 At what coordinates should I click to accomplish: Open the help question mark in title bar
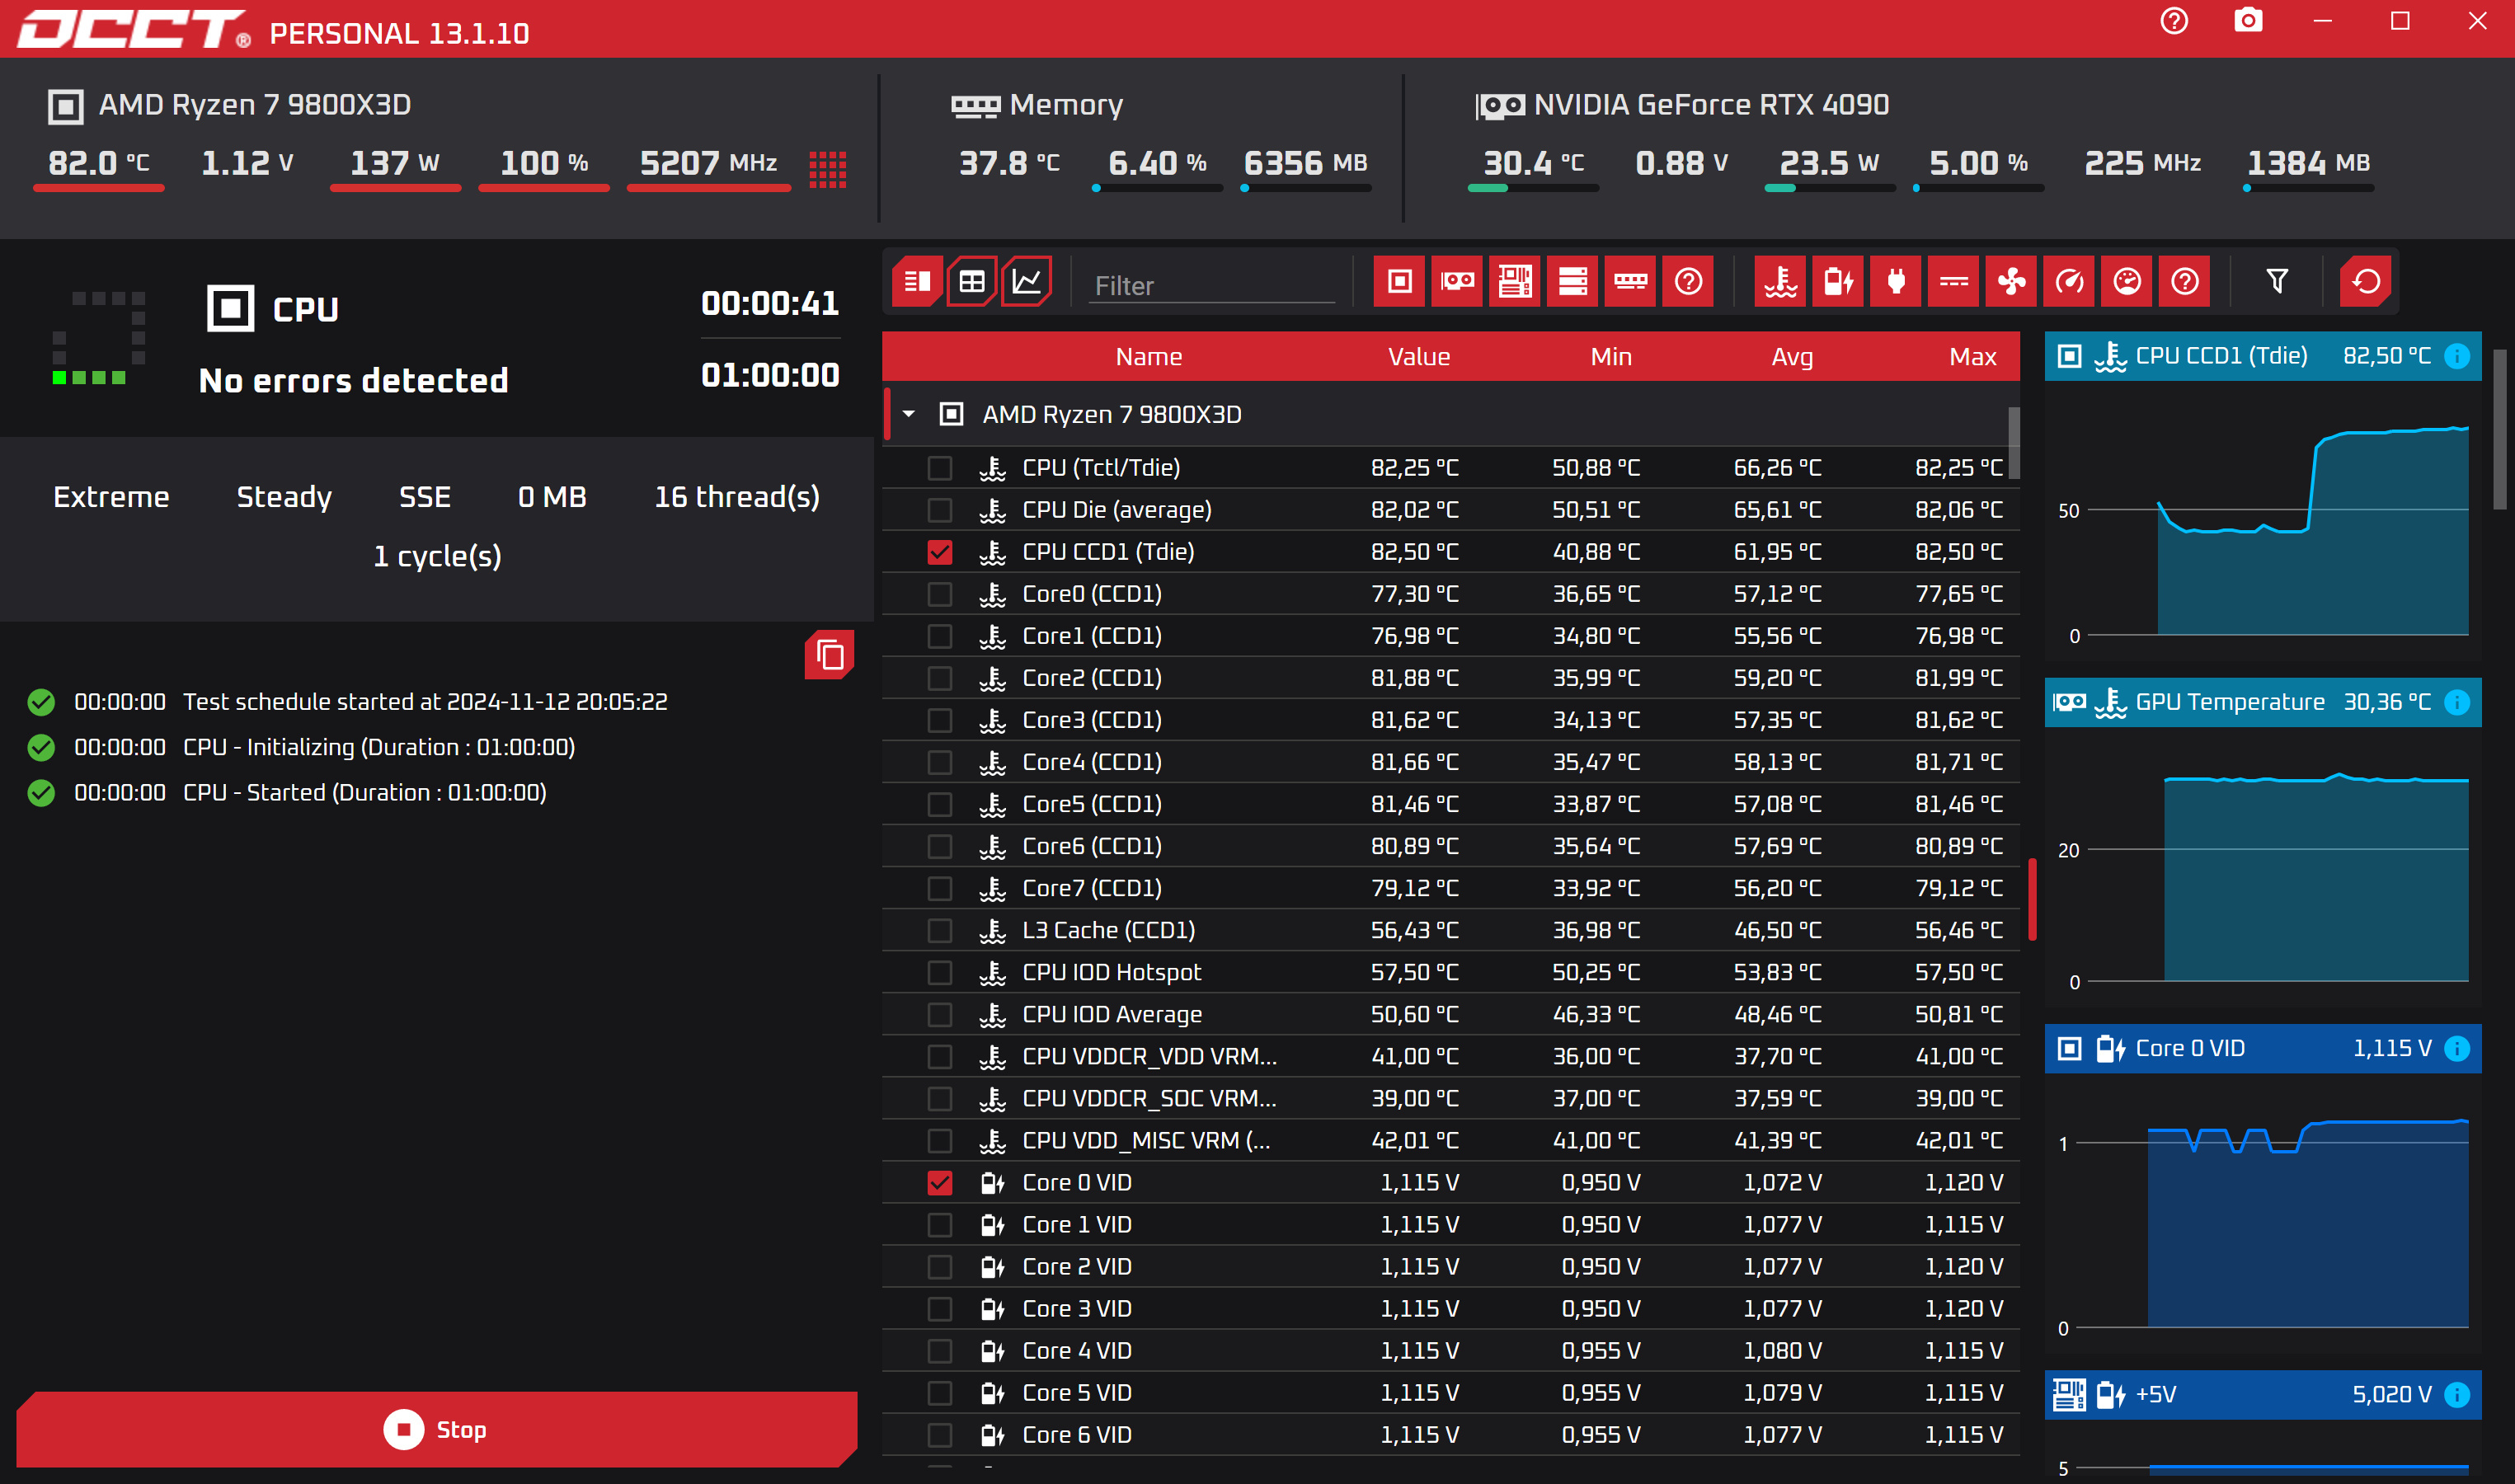click(x=2174, y=21)
